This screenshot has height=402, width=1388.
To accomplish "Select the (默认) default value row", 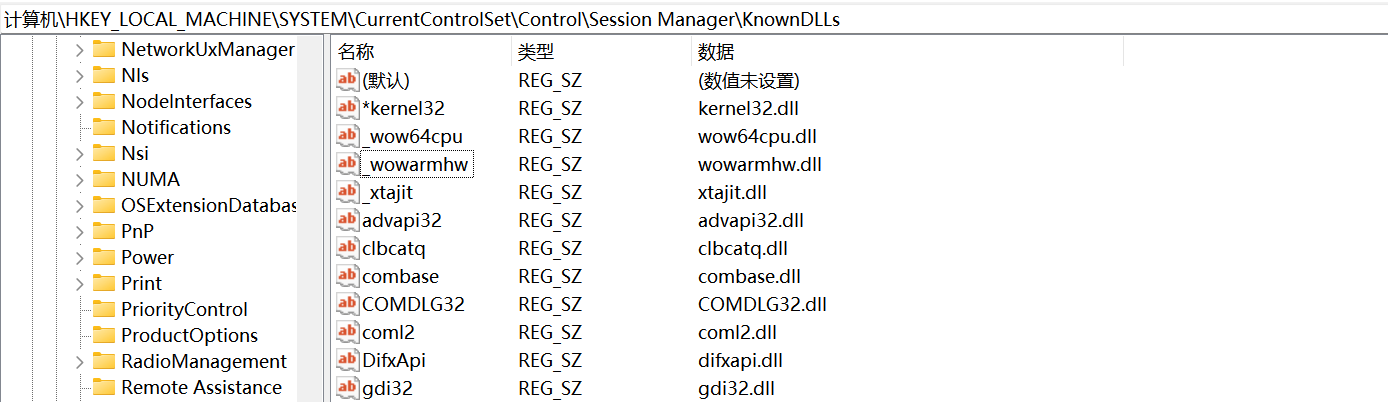I will (x=386, y=80).
